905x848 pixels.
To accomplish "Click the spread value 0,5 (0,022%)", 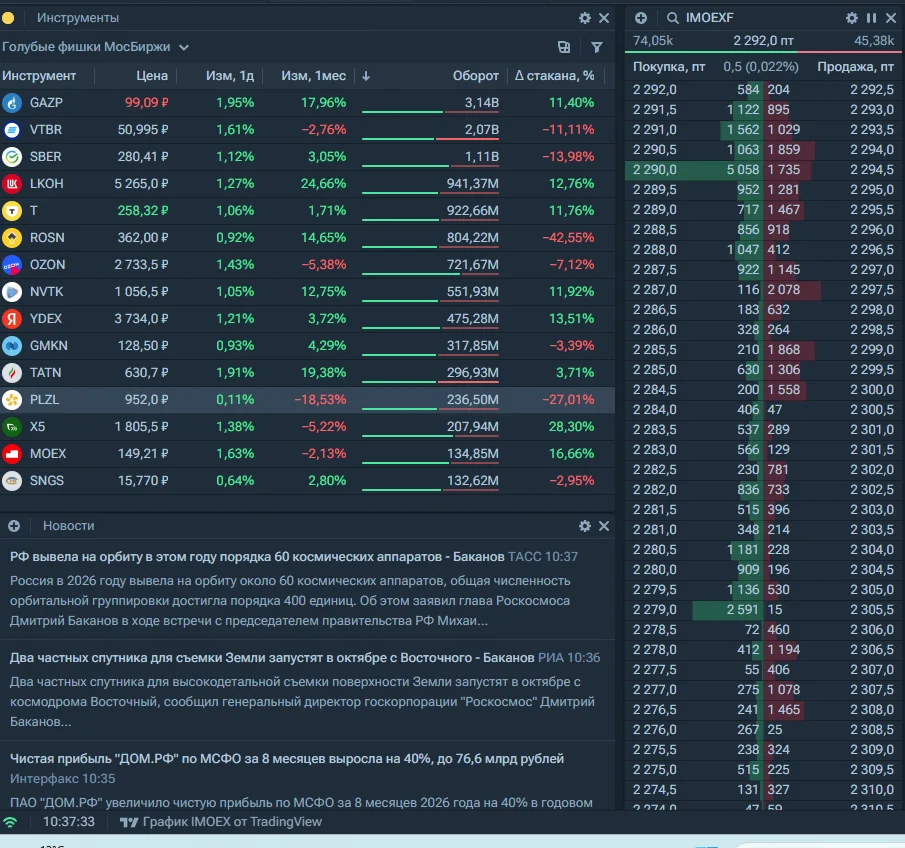I will [x=761, y=67].
